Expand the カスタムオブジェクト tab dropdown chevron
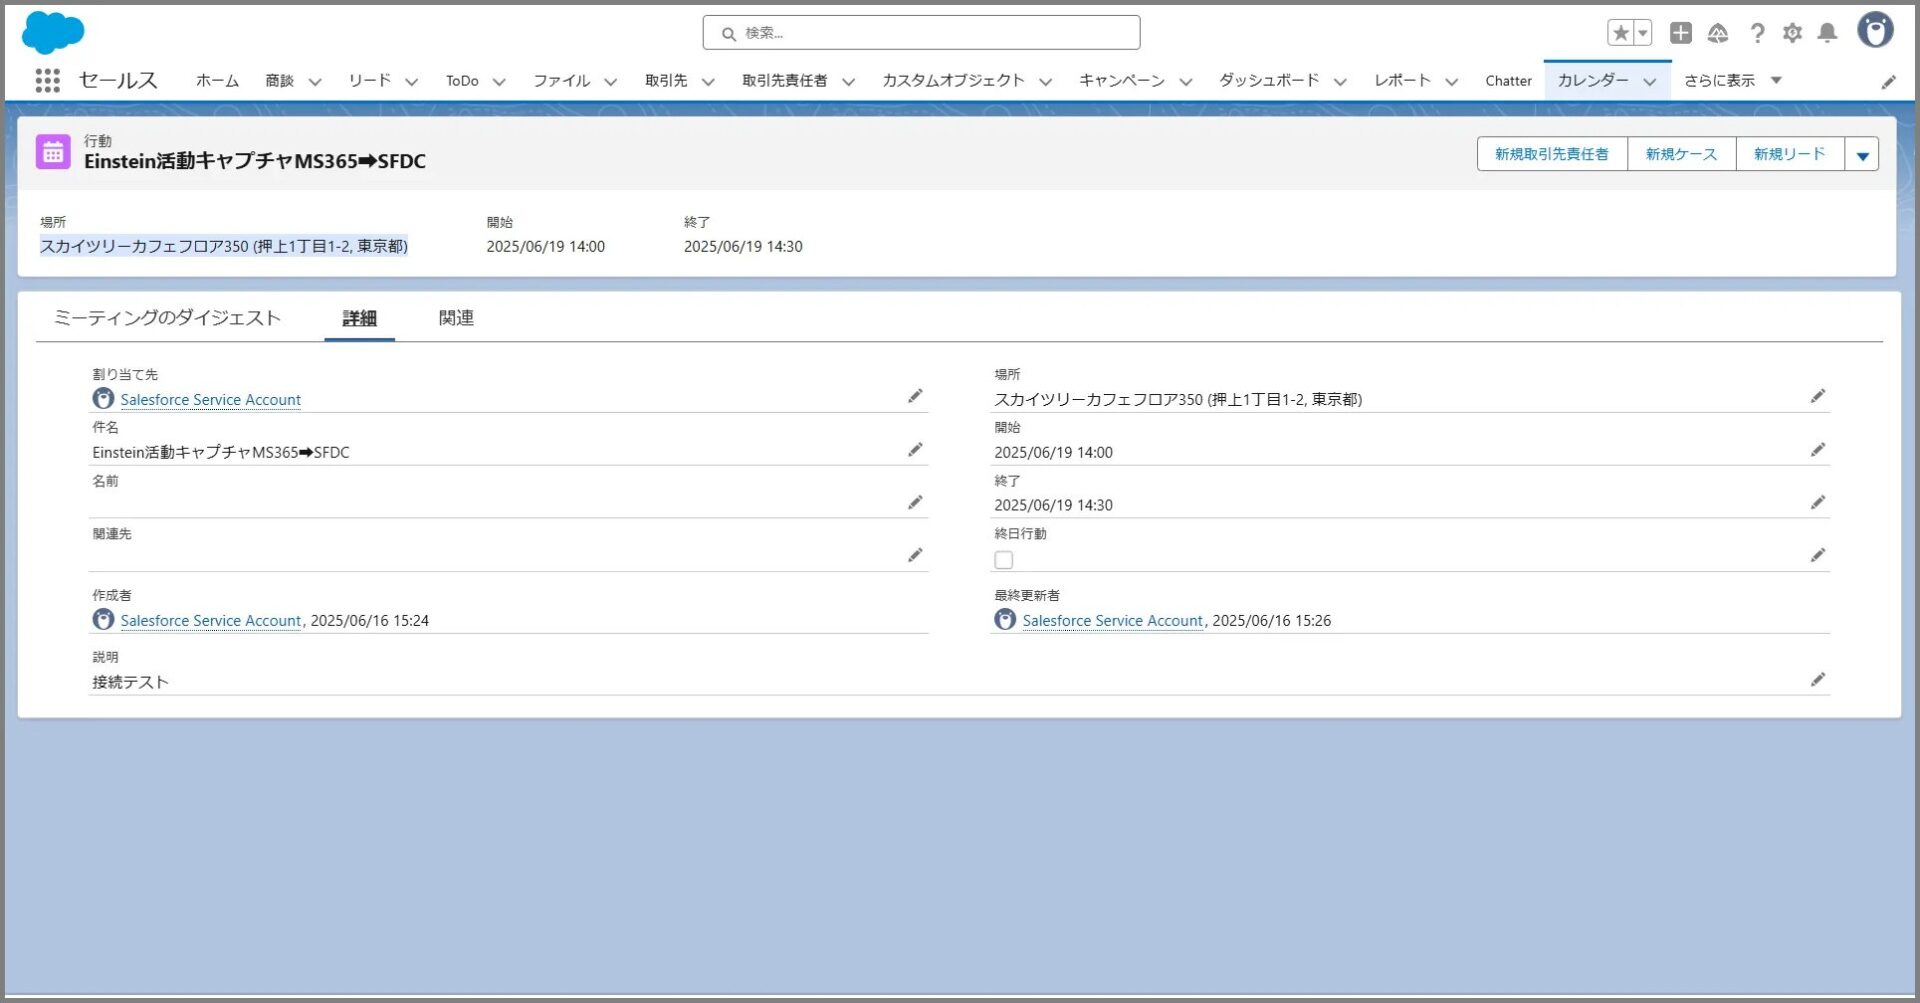 1046,82
